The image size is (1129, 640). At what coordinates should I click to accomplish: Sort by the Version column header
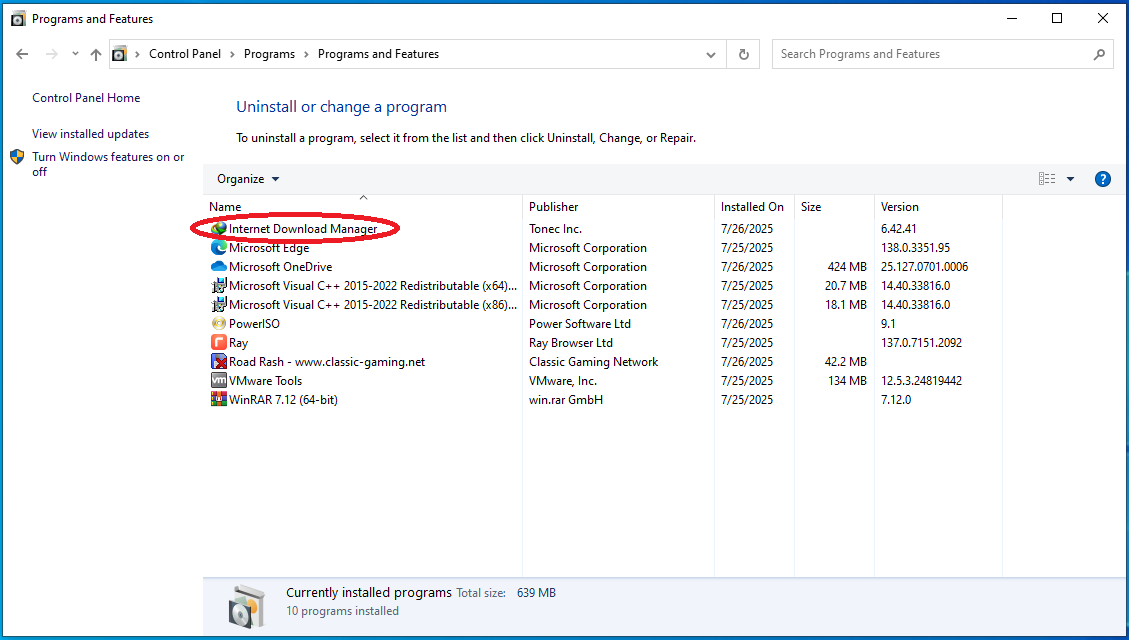click(x=938, y=207)
